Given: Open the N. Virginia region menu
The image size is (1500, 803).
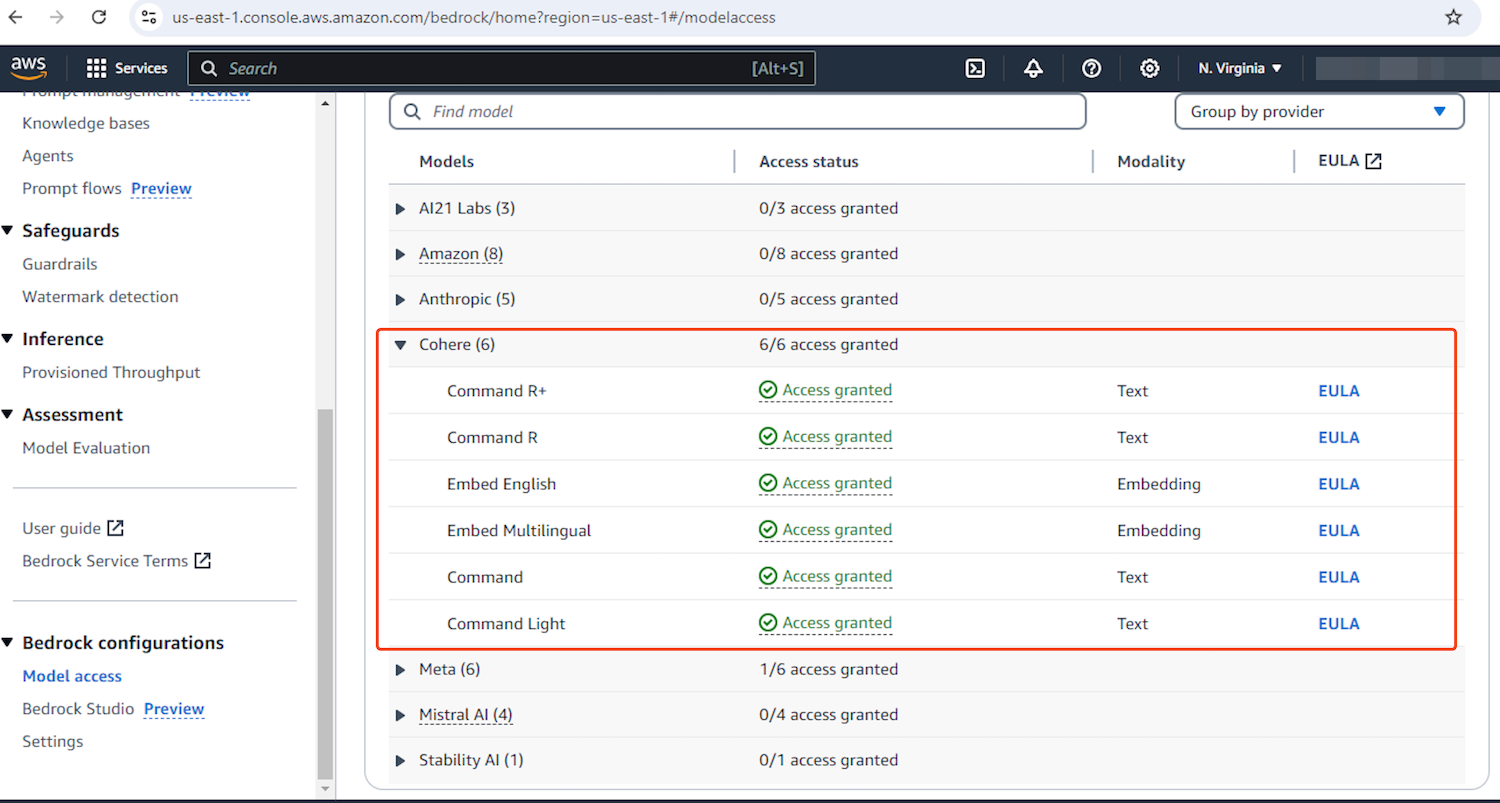Looking at the screenshot, I should point(1240,68).
